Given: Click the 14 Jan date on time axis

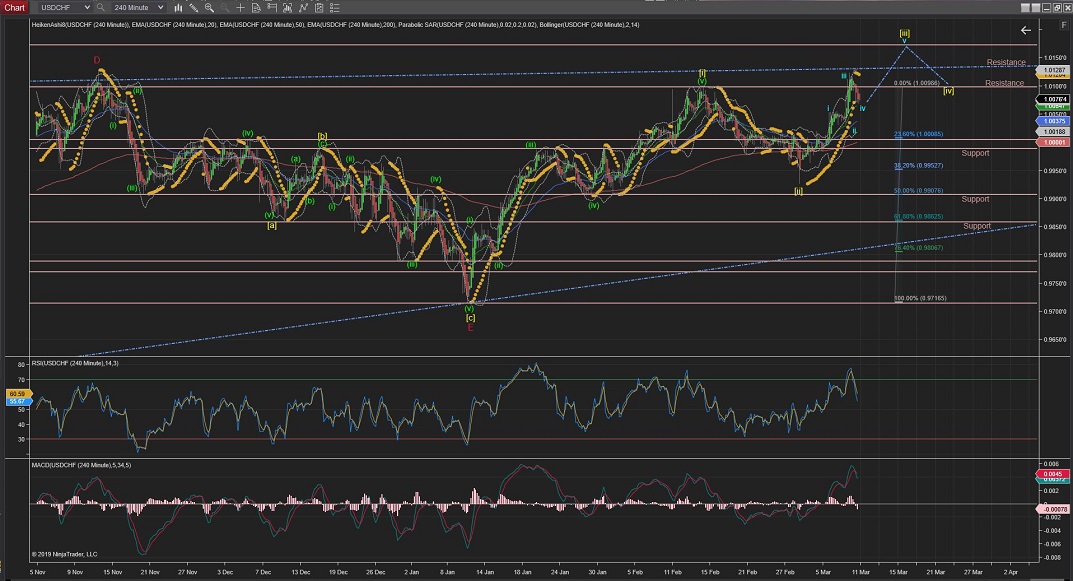Looking at the screenshot, I should pyautogui.click(x=484, y=571).
